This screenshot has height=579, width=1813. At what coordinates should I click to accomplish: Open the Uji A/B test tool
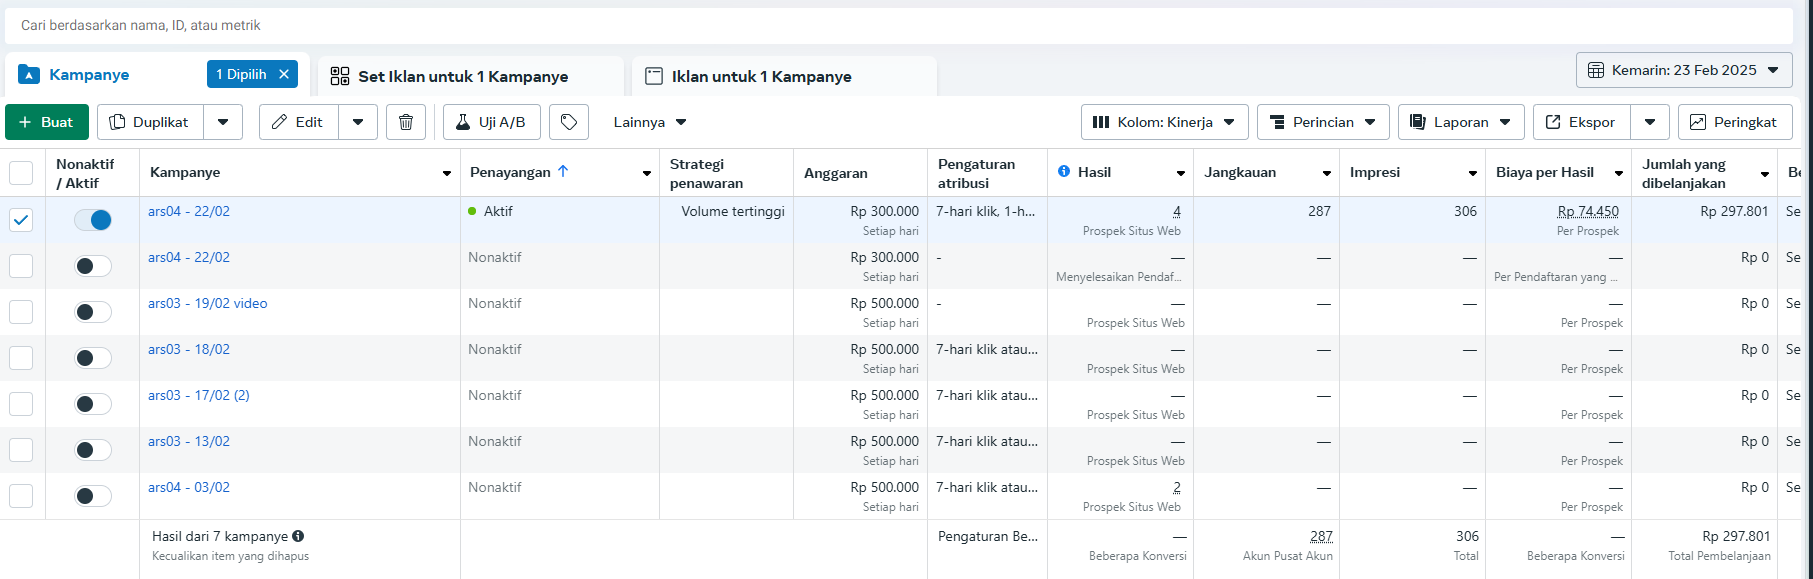point(491,122)
